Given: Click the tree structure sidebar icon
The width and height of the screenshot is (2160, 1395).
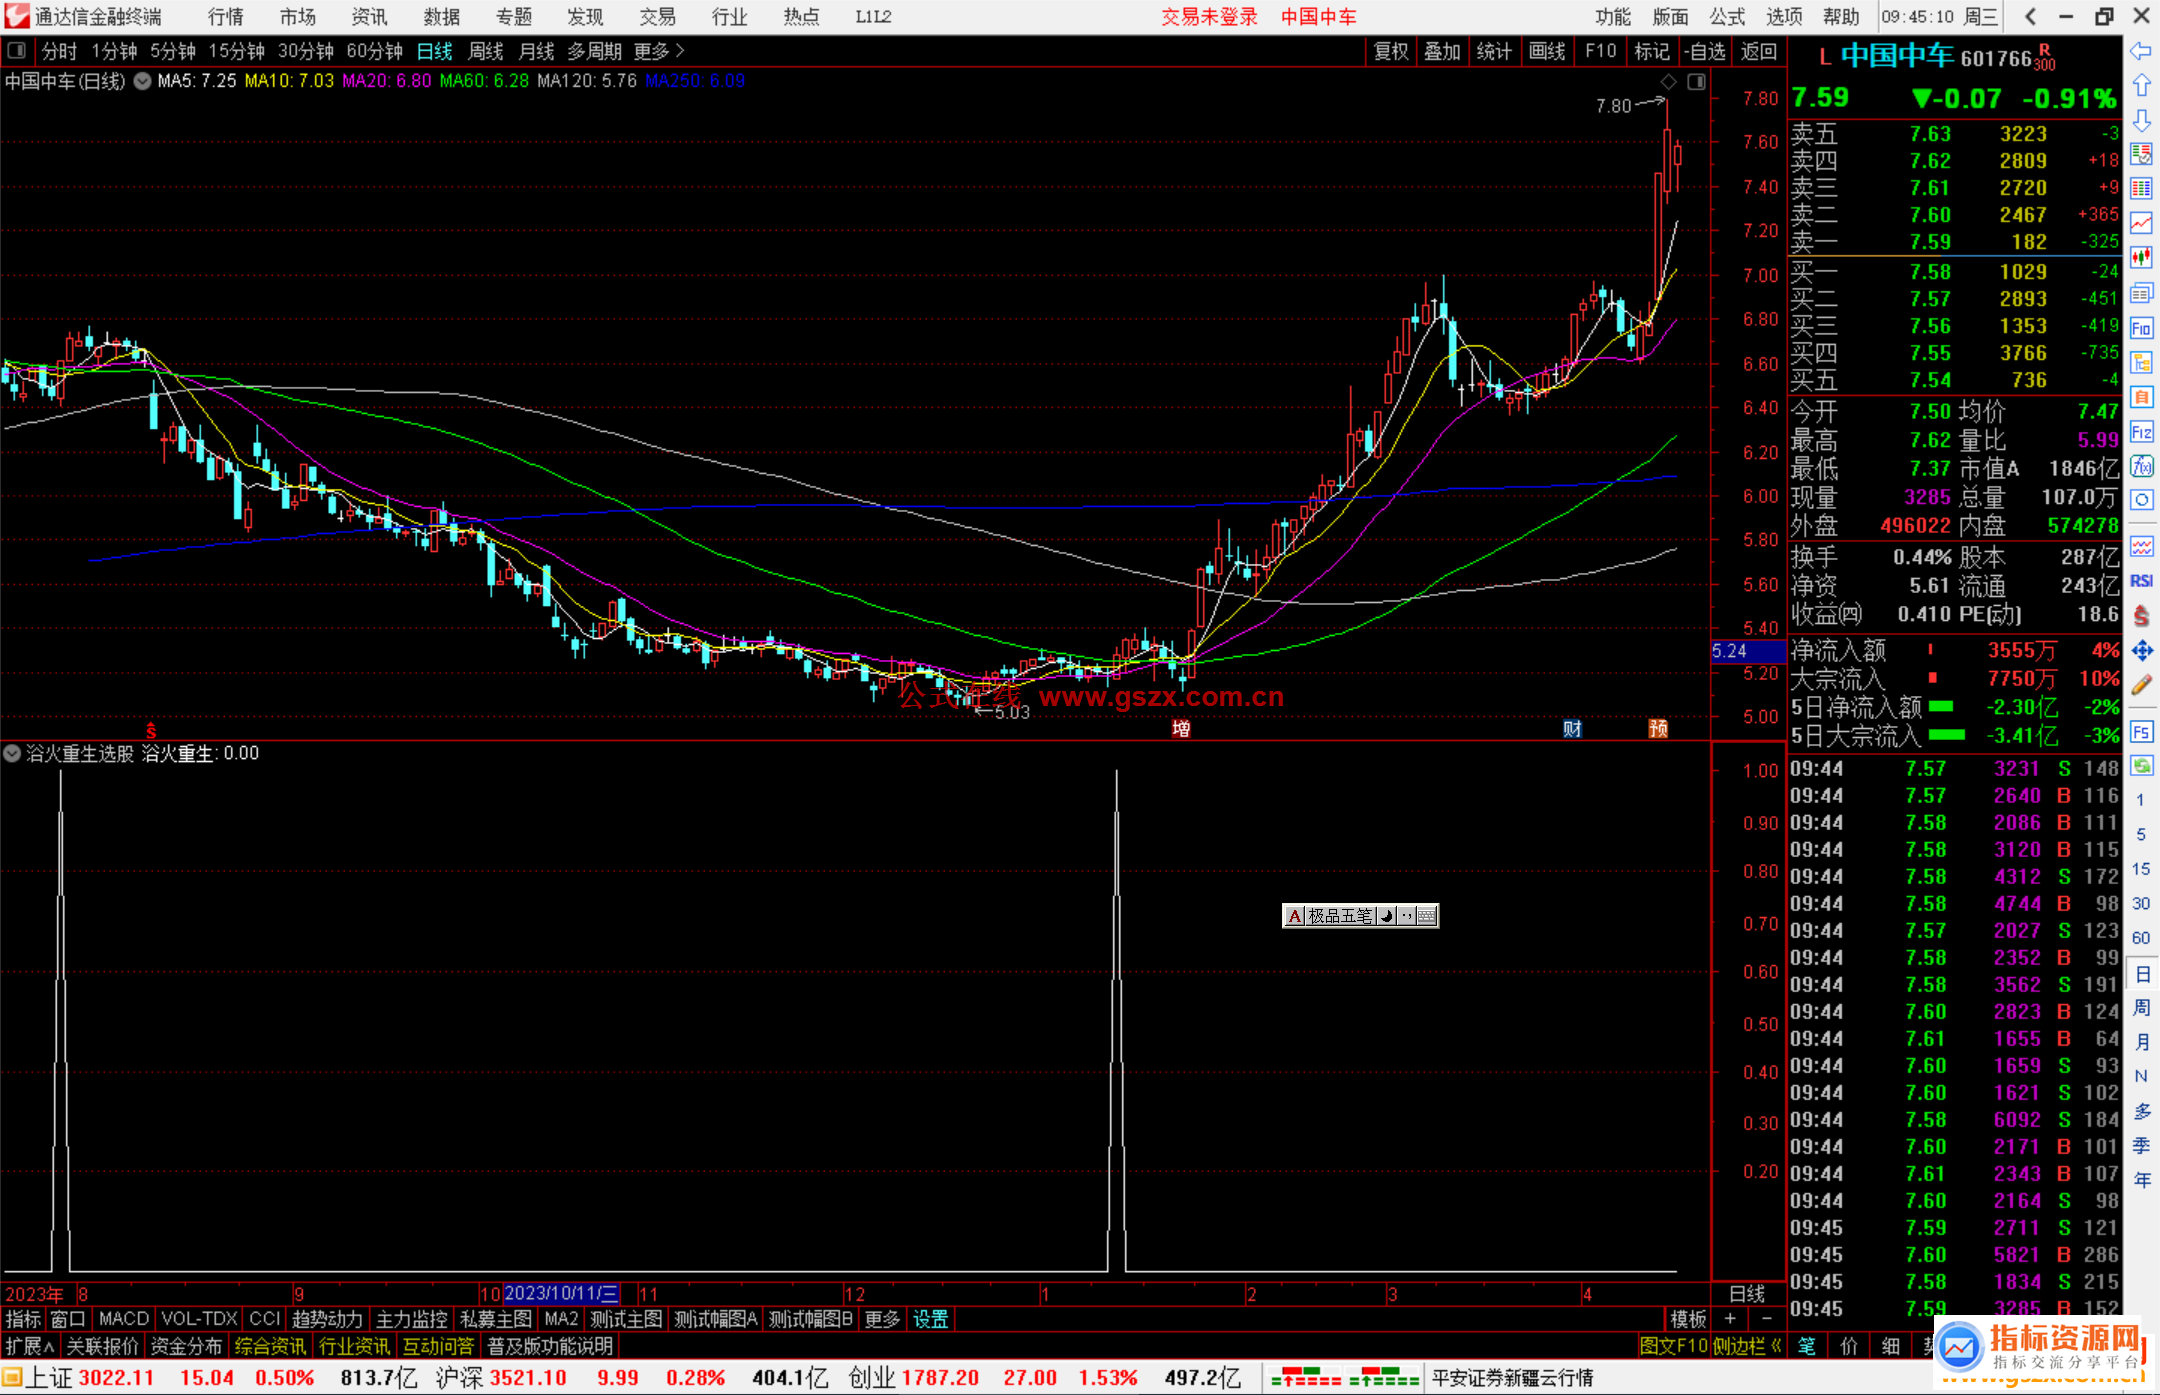Looking at the screenshot, I should pos(2141,362).
